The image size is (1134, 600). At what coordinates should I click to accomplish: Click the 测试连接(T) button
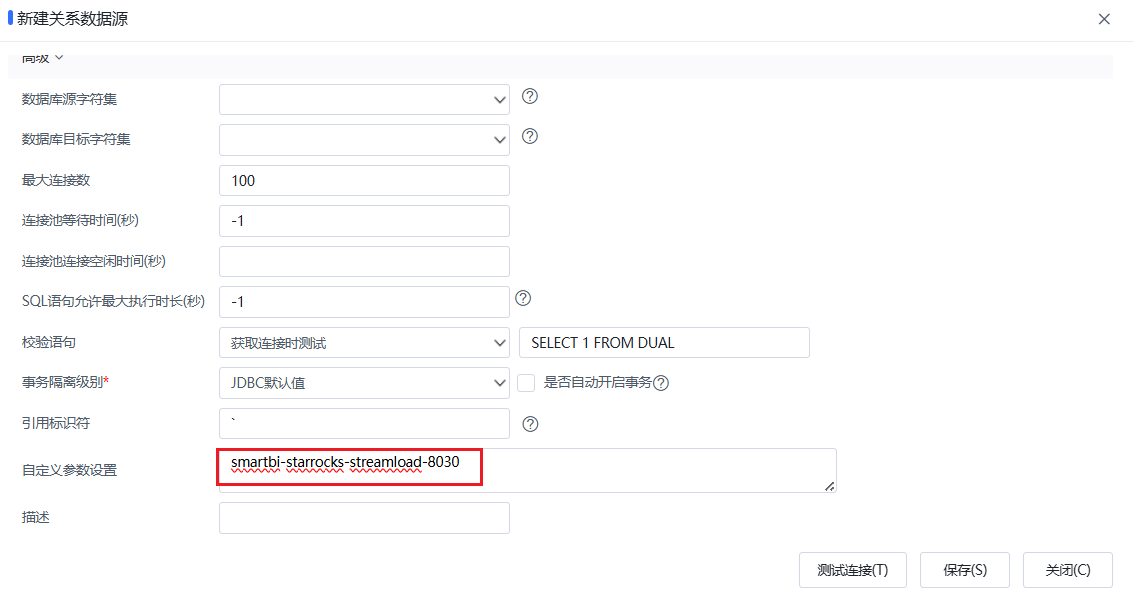coord(853,570)
